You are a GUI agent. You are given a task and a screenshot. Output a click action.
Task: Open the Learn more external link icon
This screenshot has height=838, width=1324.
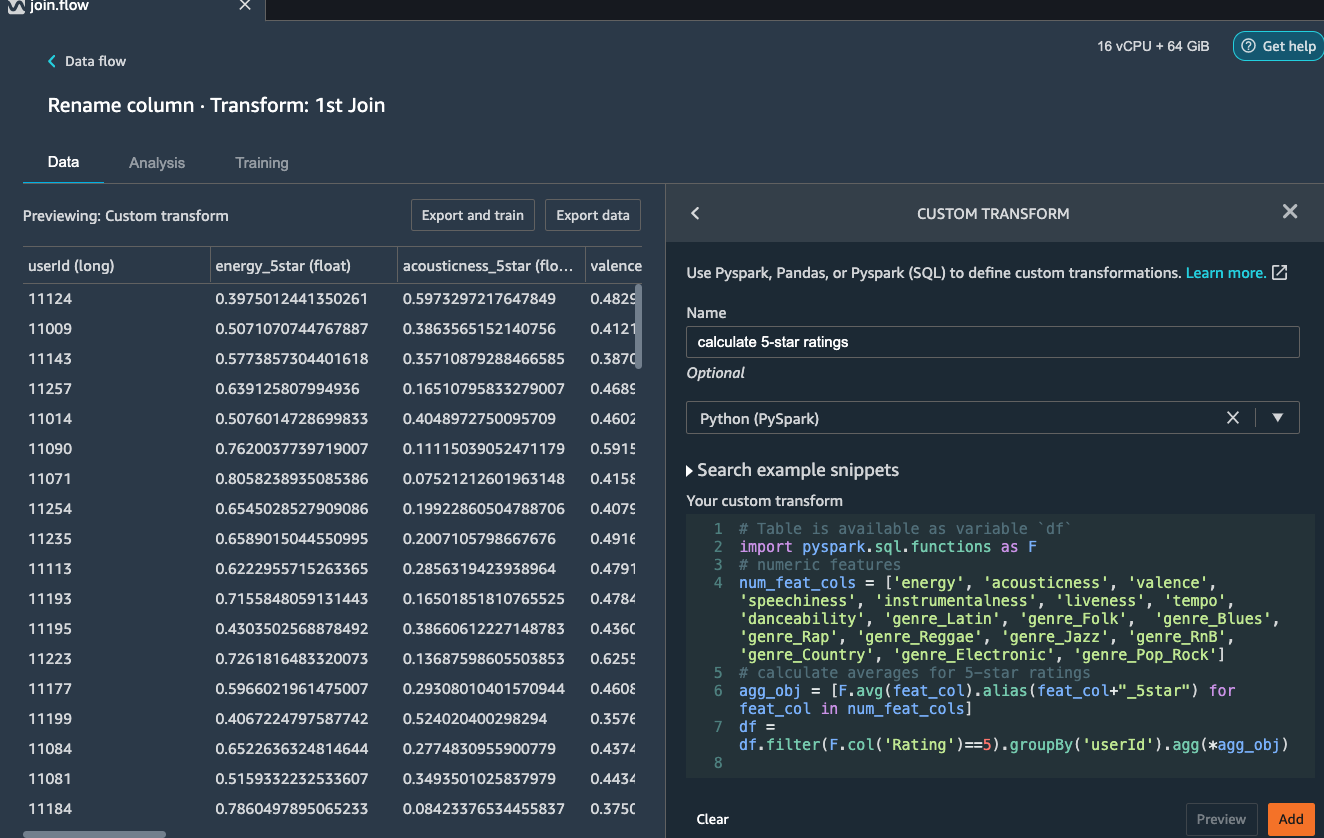click(x=1279, y=273)
